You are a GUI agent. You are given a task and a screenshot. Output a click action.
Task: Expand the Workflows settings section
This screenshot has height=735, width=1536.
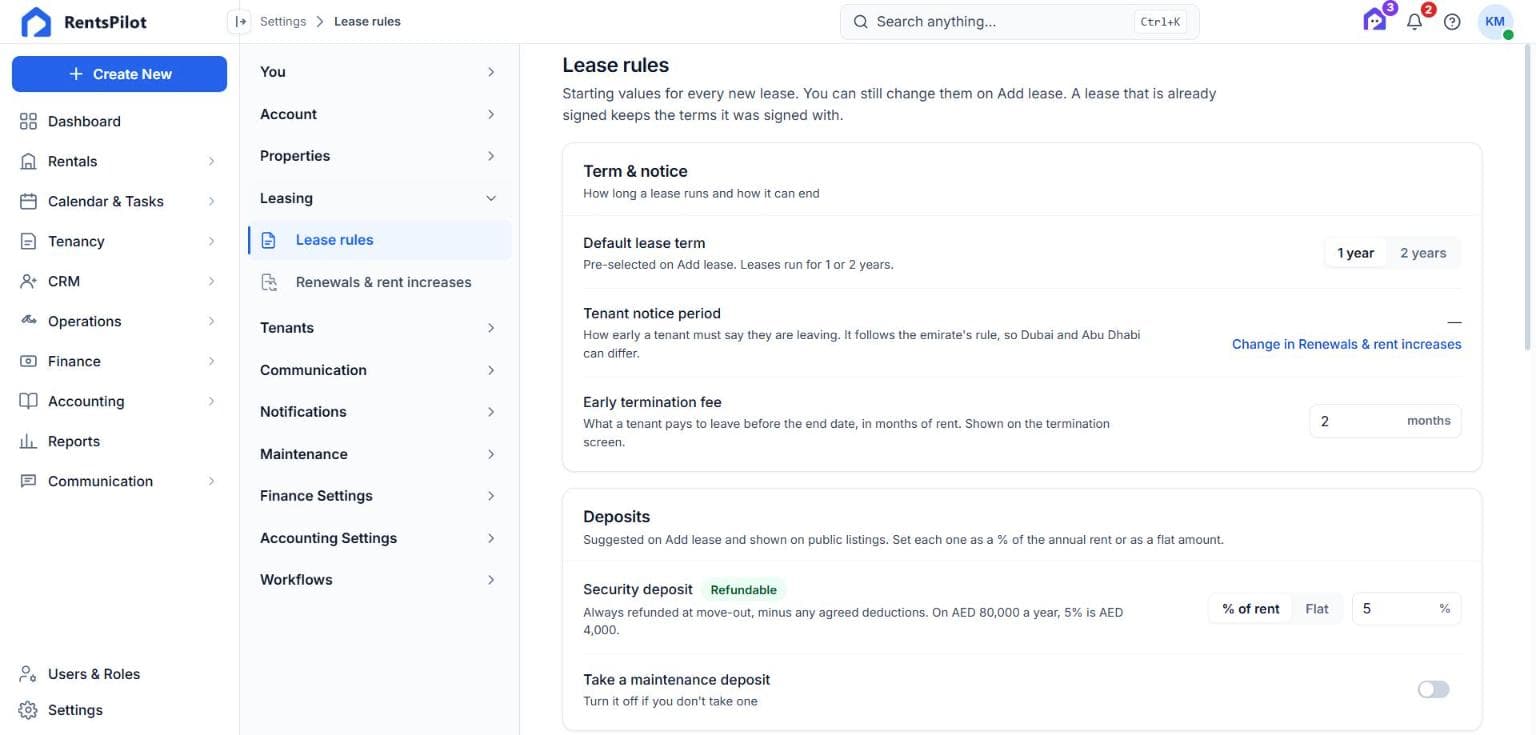tap(379, 580)
